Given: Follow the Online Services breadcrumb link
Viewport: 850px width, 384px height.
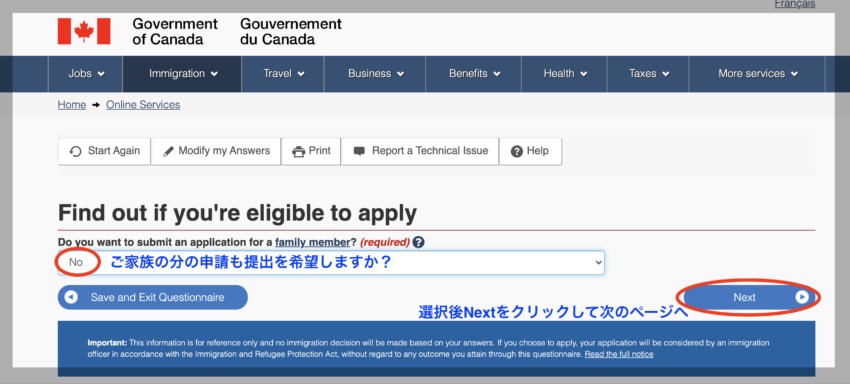Looking at the screenshot, I should point(143,105).
